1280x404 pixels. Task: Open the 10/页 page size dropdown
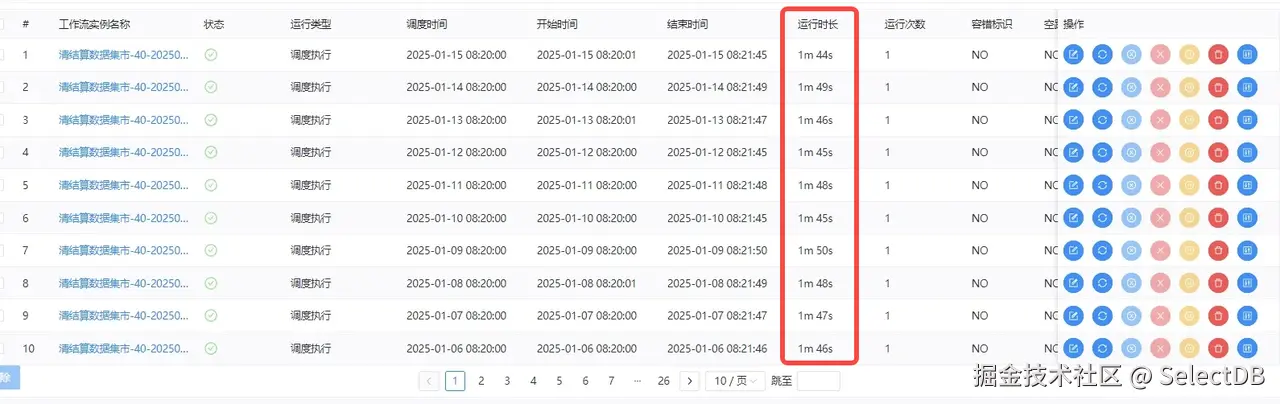click(x=736, y=381)
